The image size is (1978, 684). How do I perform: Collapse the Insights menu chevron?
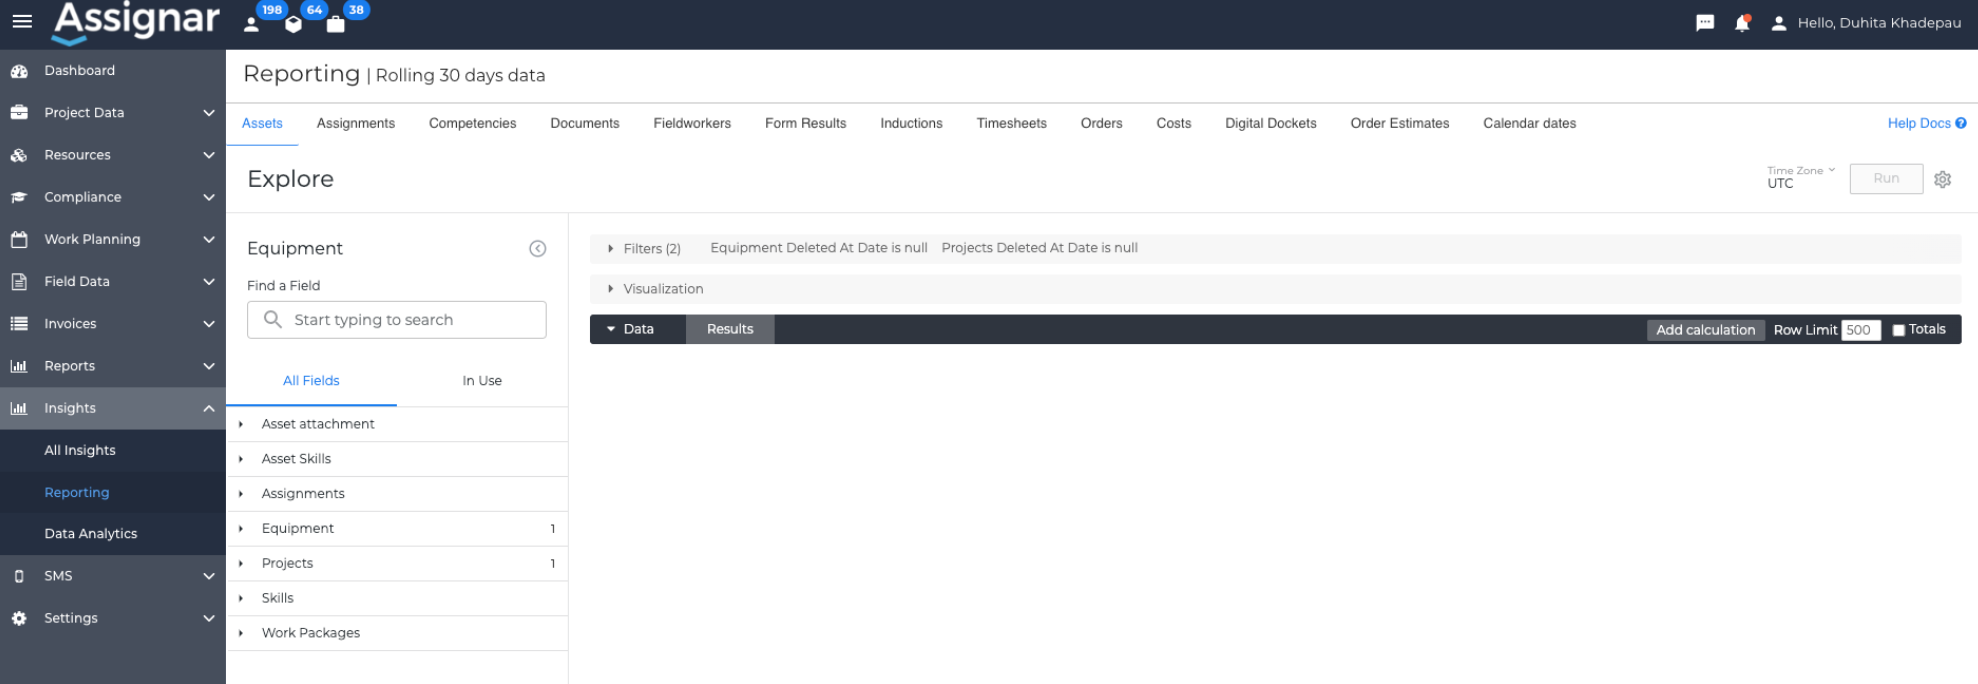209,408
